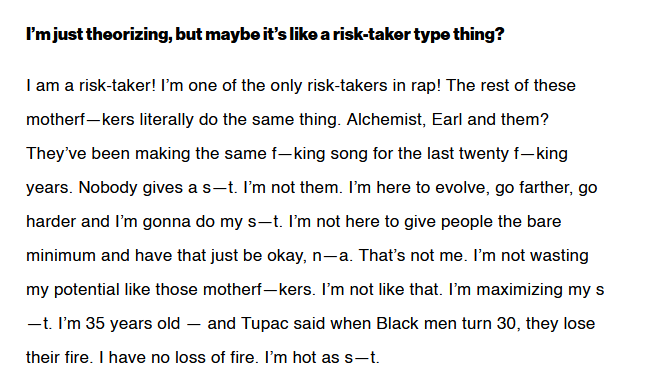Click the name "Earl" in the text

point(447,119)
